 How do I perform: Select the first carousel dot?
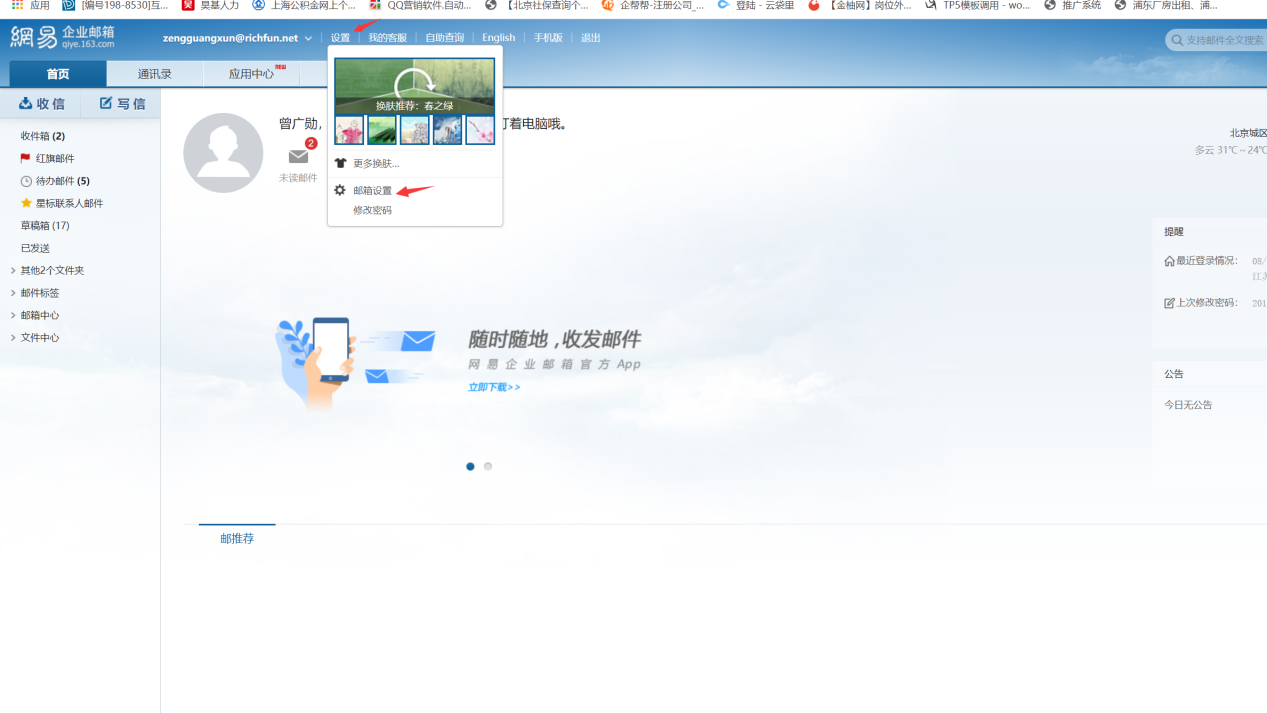tap(470, 467)
